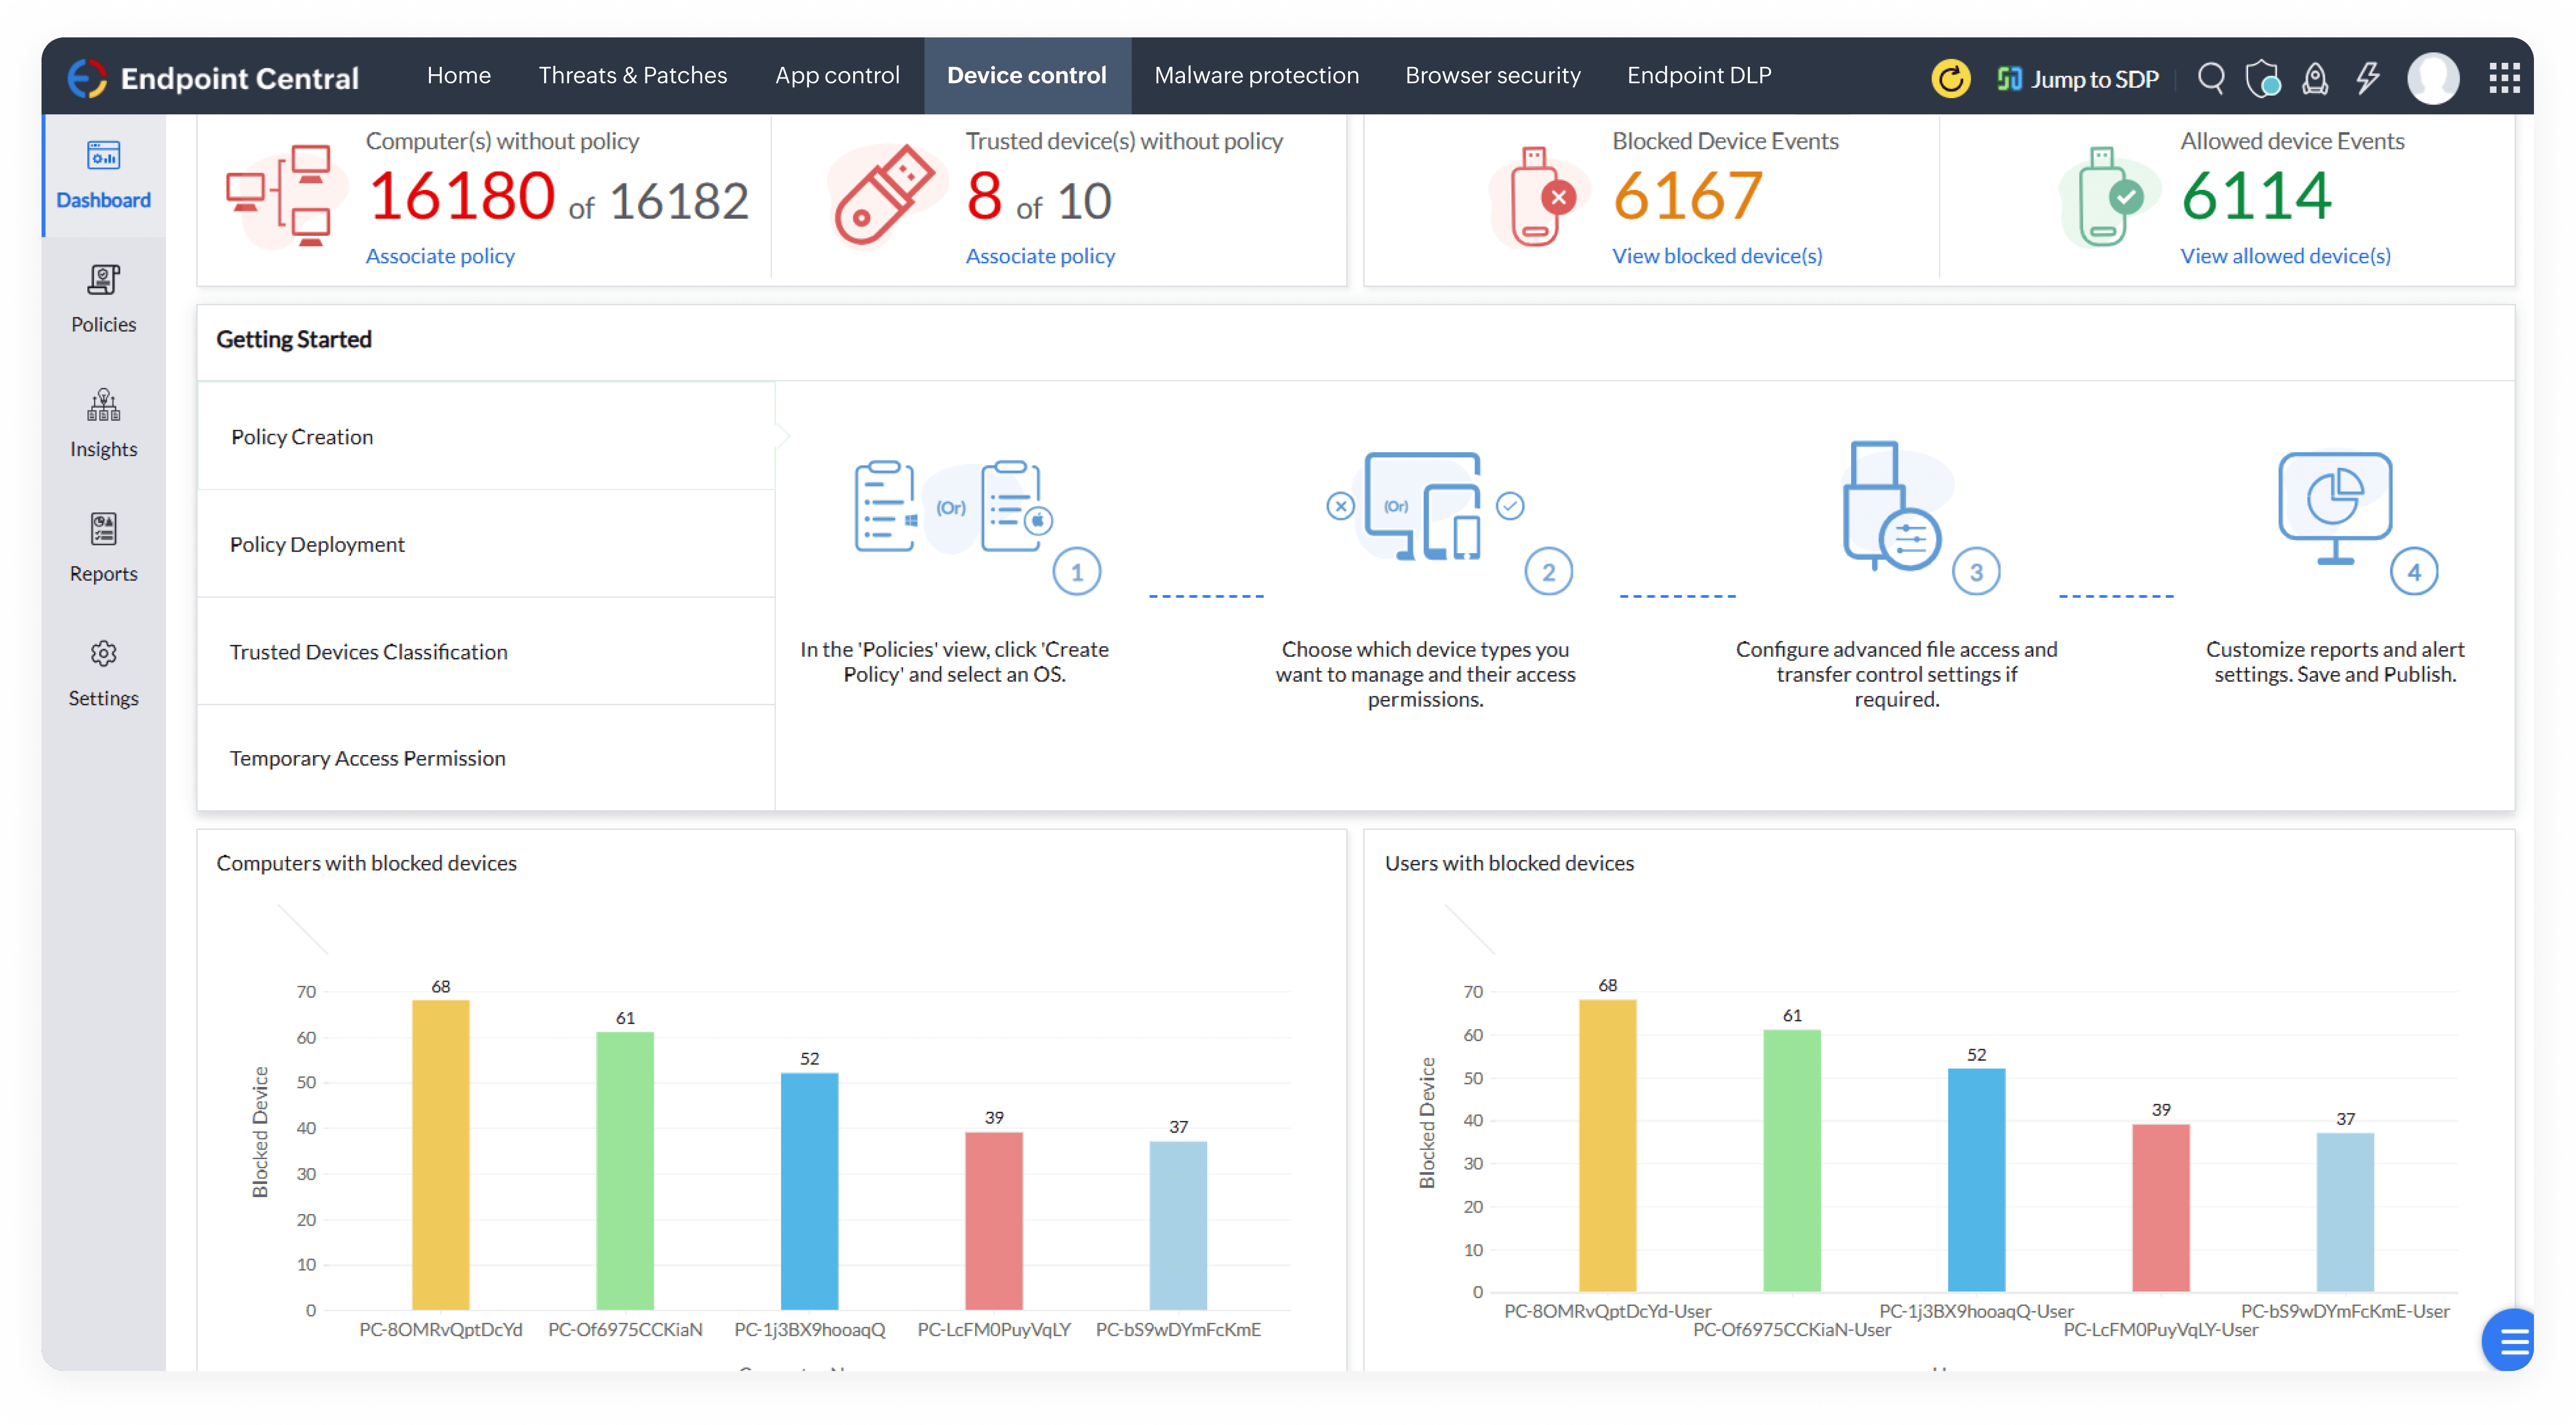Click Associate policy under Computers without policy
The image size is (2576, 1425).
pos(440,256)
